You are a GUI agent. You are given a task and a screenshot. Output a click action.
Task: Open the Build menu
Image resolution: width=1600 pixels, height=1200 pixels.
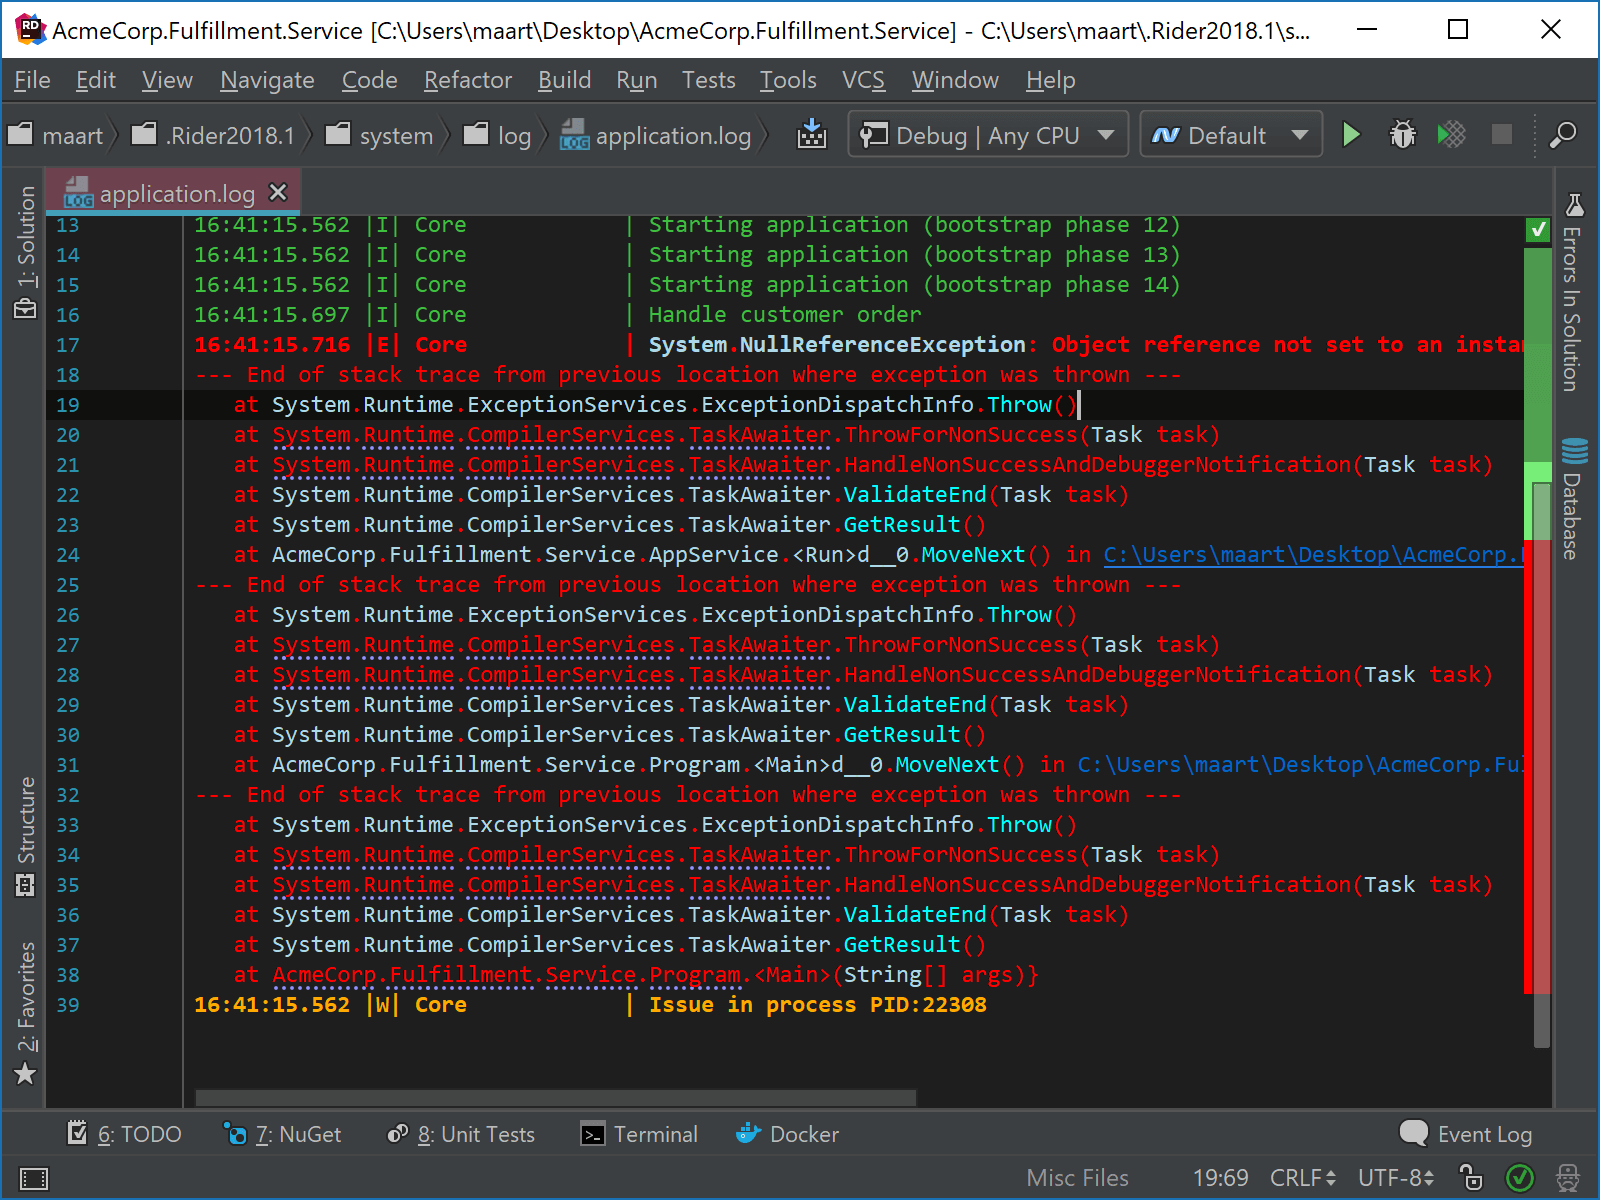(x=564, y=80)
